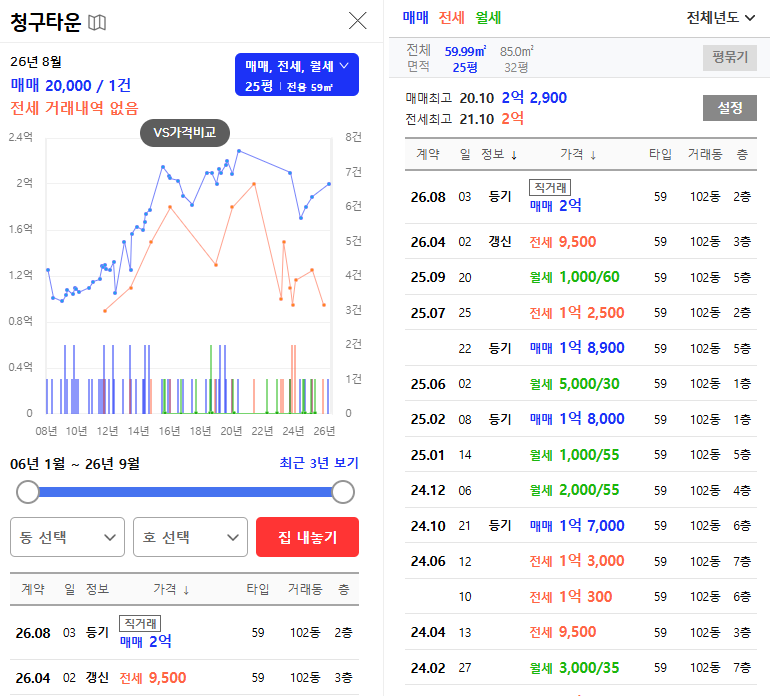770x696 pixels.
Task: Sort the right table by 가격 arrow
Action: (x=593, y=156)
